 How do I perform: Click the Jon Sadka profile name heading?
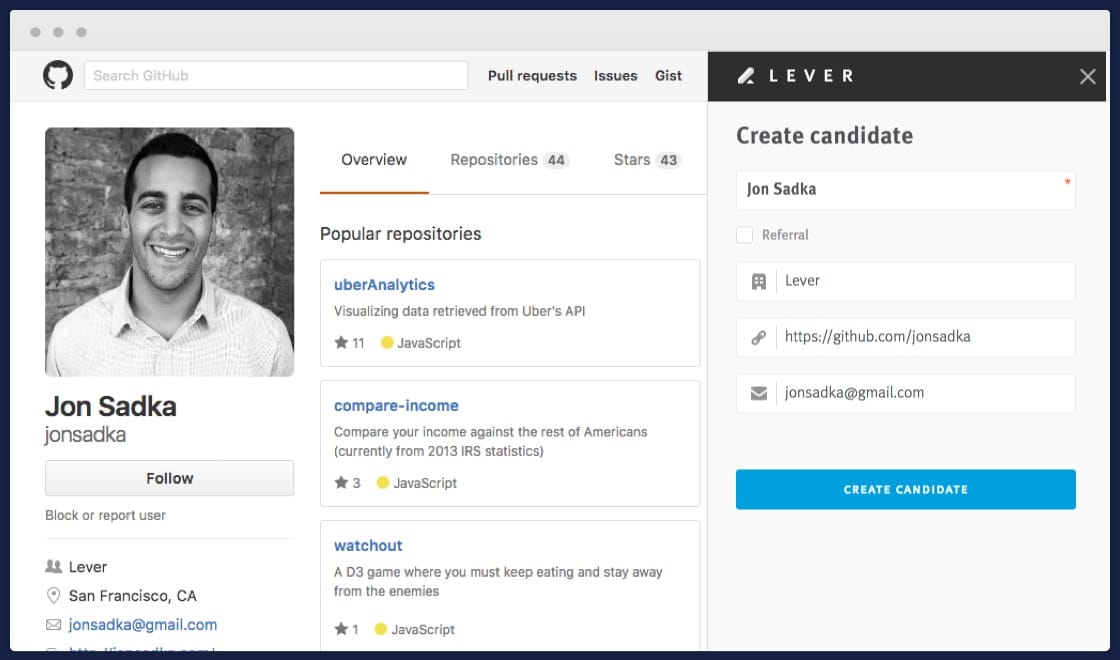[x=111, y=406]
